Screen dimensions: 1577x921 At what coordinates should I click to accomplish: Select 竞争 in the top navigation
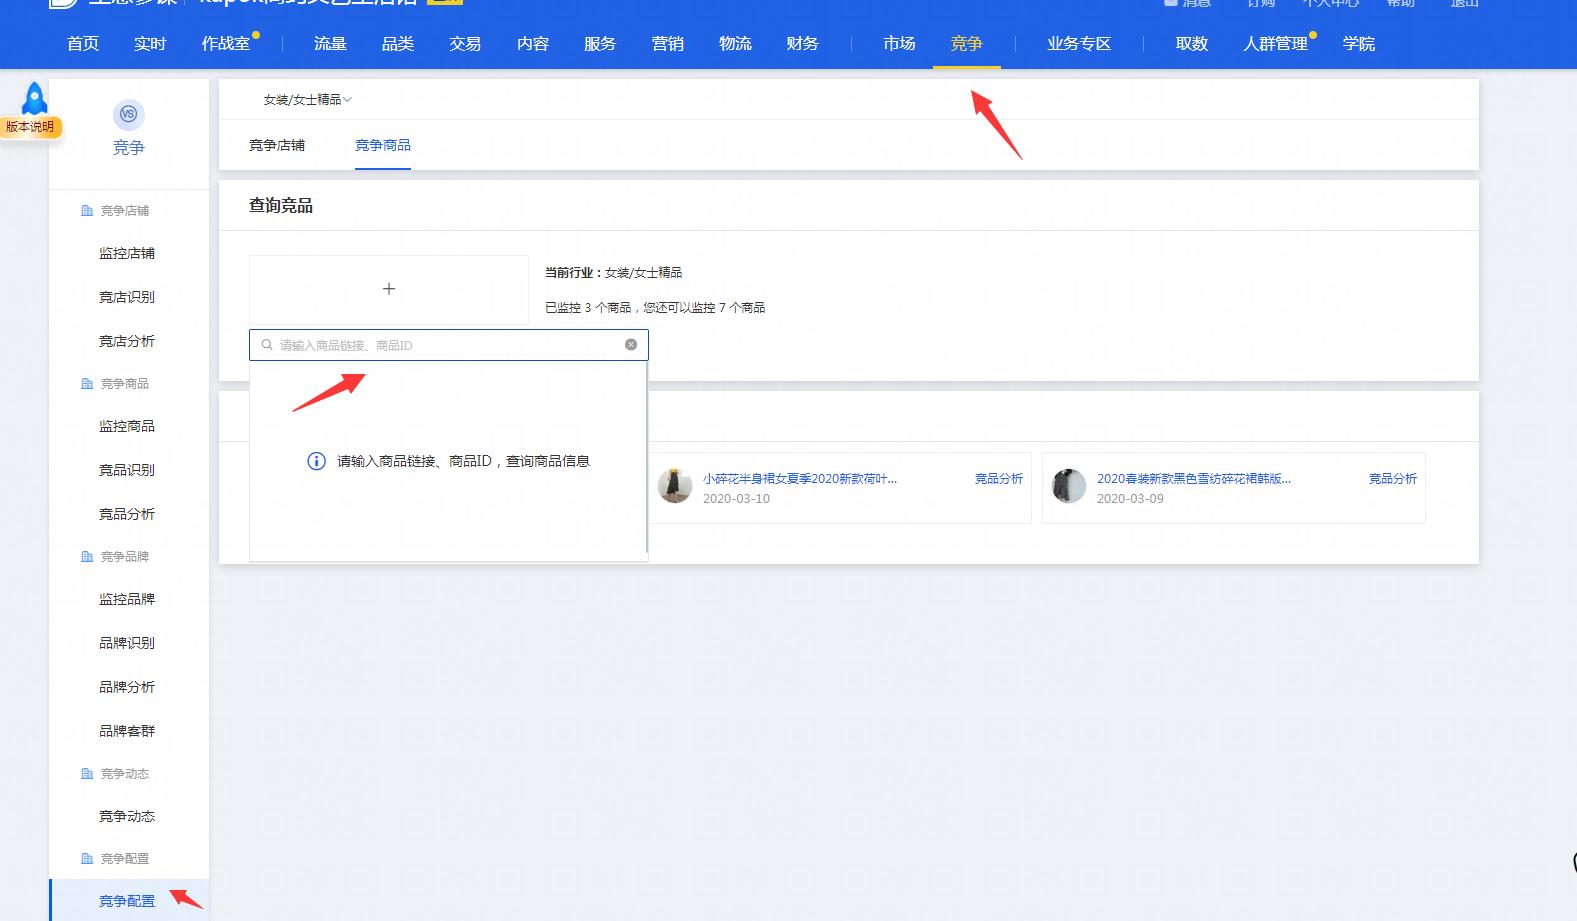click(966, 44)
